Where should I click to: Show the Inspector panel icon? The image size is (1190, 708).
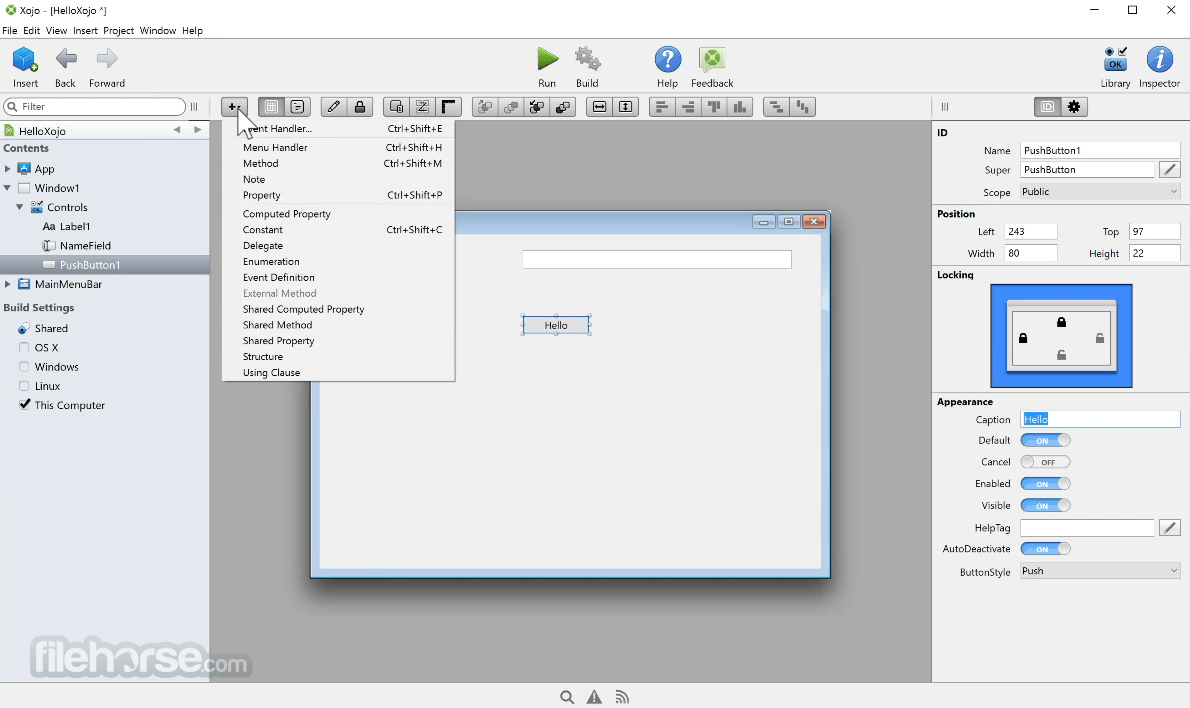point(1160,59)
